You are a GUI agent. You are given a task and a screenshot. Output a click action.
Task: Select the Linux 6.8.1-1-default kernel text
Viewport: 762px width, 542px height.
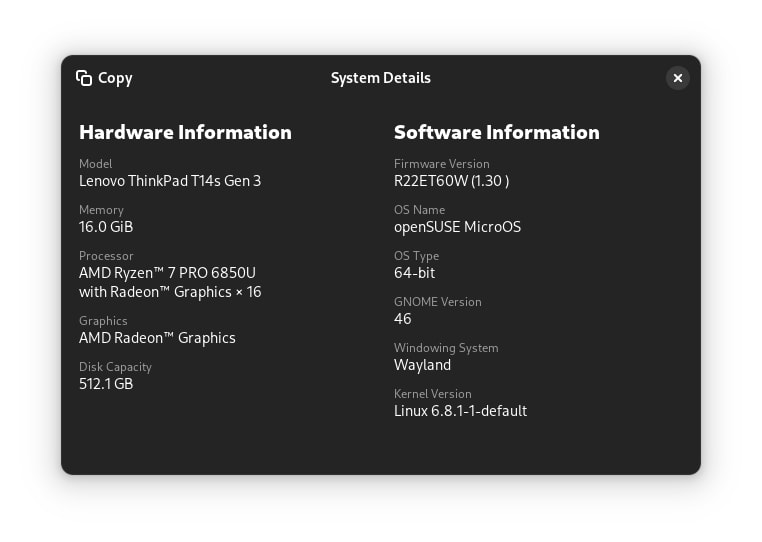coord(460,411)
